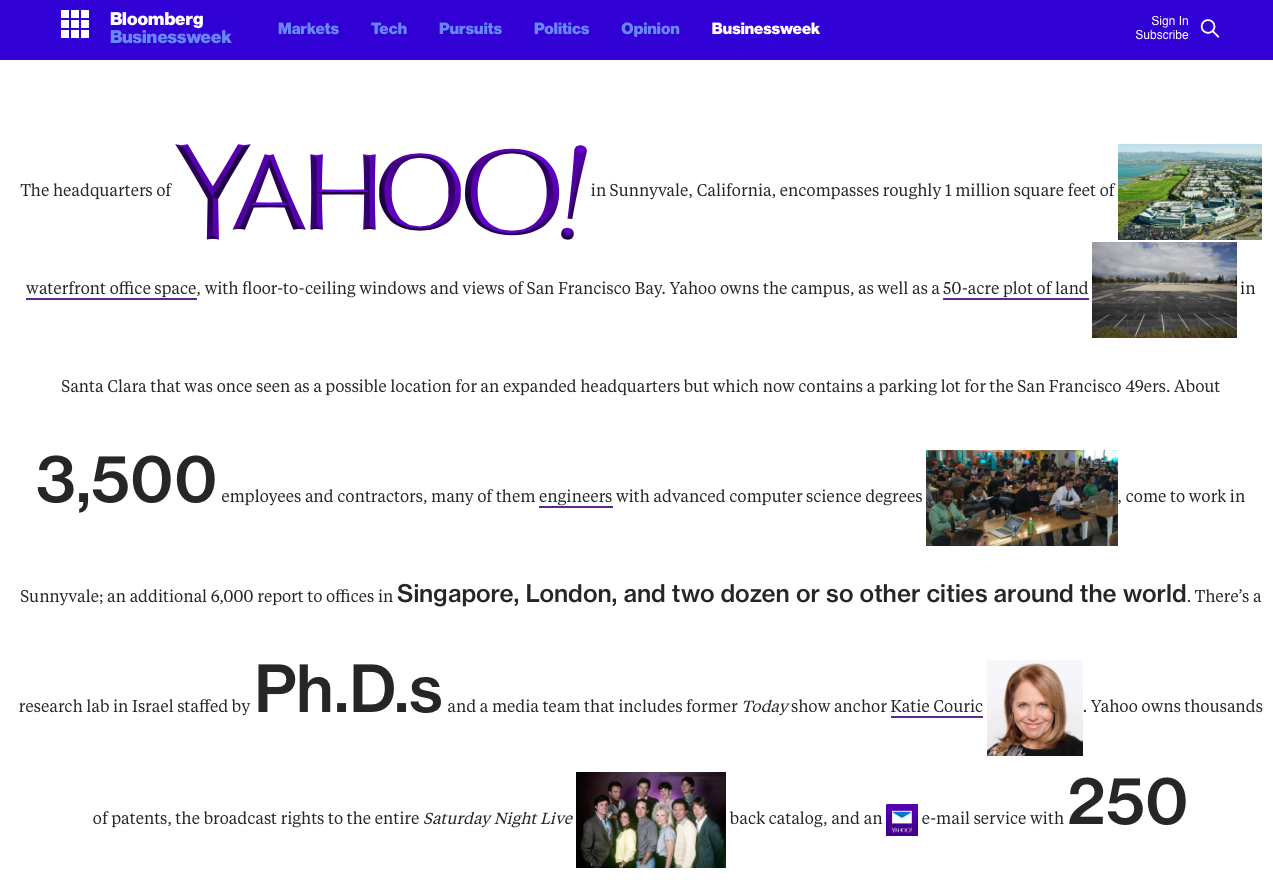This screenshot has width=1273, height=884.
Task: Click the 'Singapore, London, and two dozen' heading
Action: (x=791, y=594)
